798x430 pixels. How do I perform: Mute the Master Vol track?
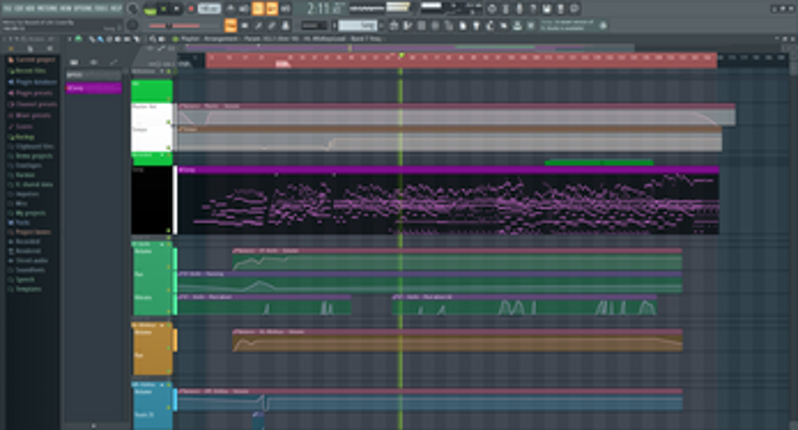168,122
